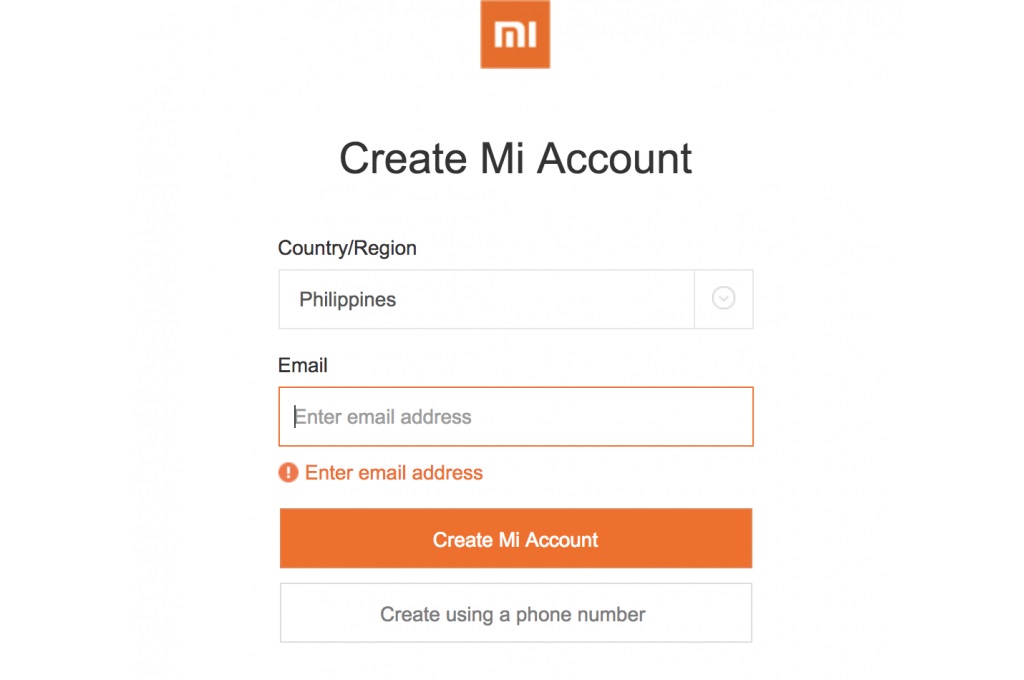Click the white Mi lettering inside logo
The width and height of the screenshot is (1024, 680).
coord(515,35)
